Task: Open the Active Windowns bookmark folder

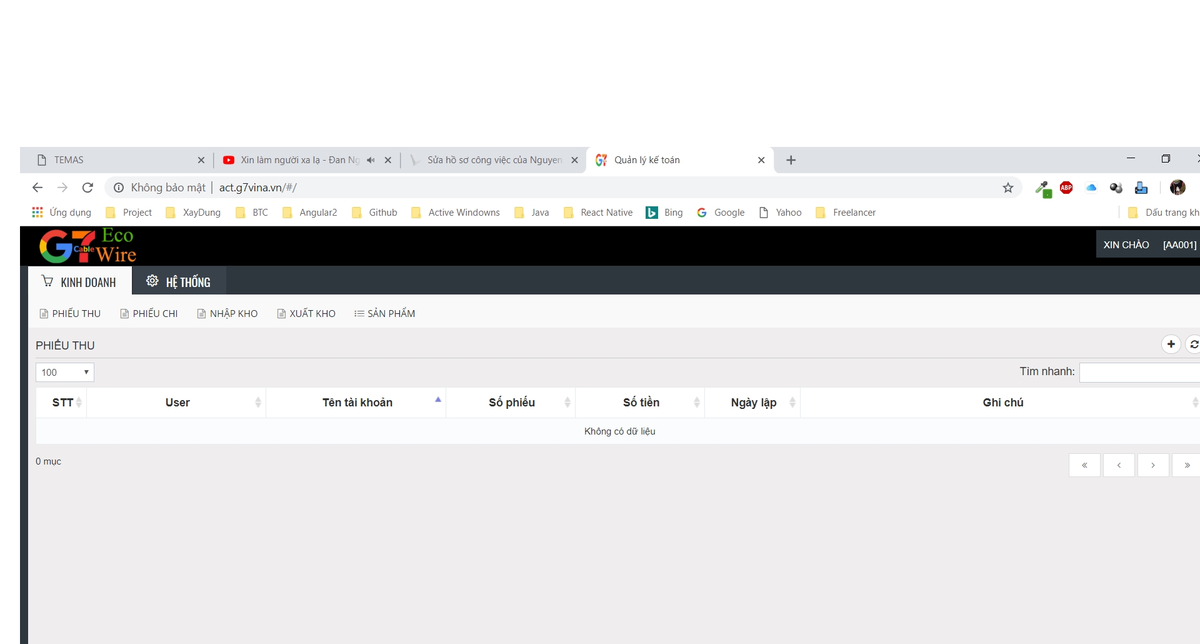Action: click(455, 212)
